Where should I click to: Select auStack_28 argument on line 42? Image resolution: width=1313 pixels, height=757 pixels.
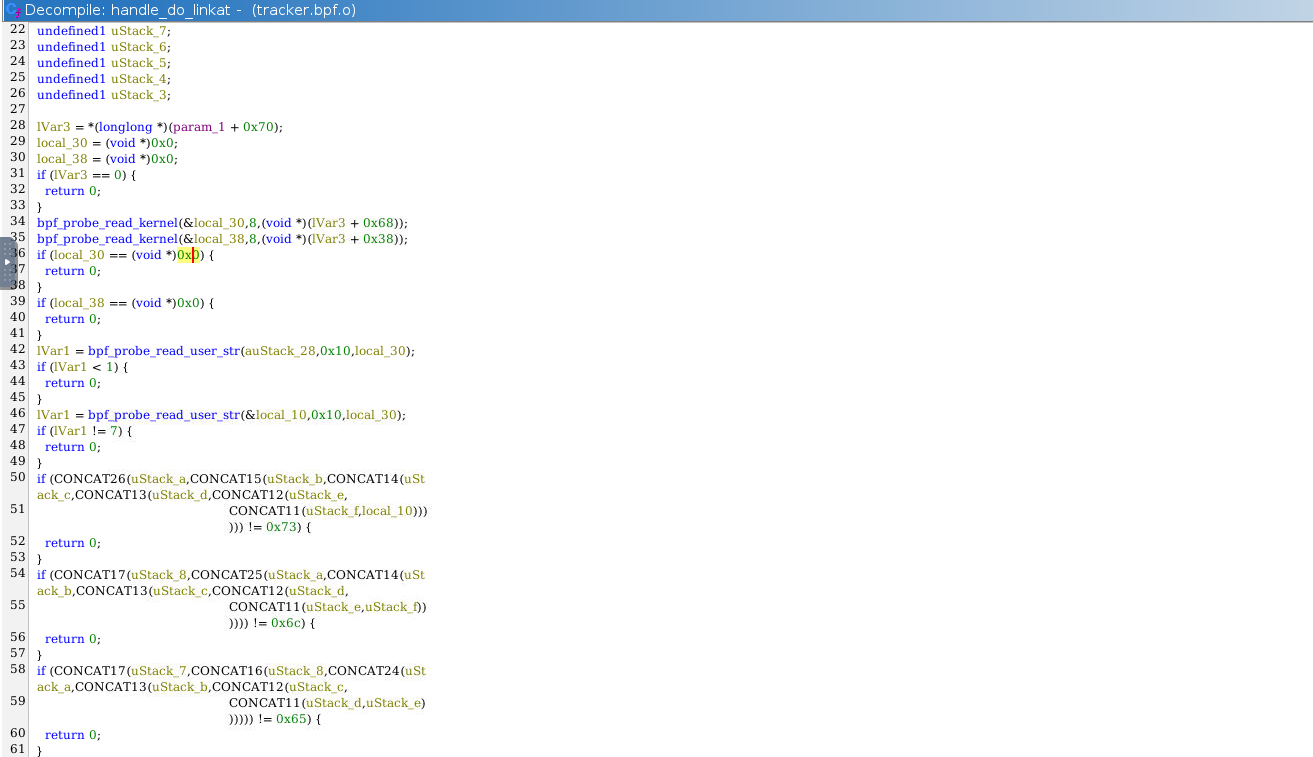[x=280, y=351]
